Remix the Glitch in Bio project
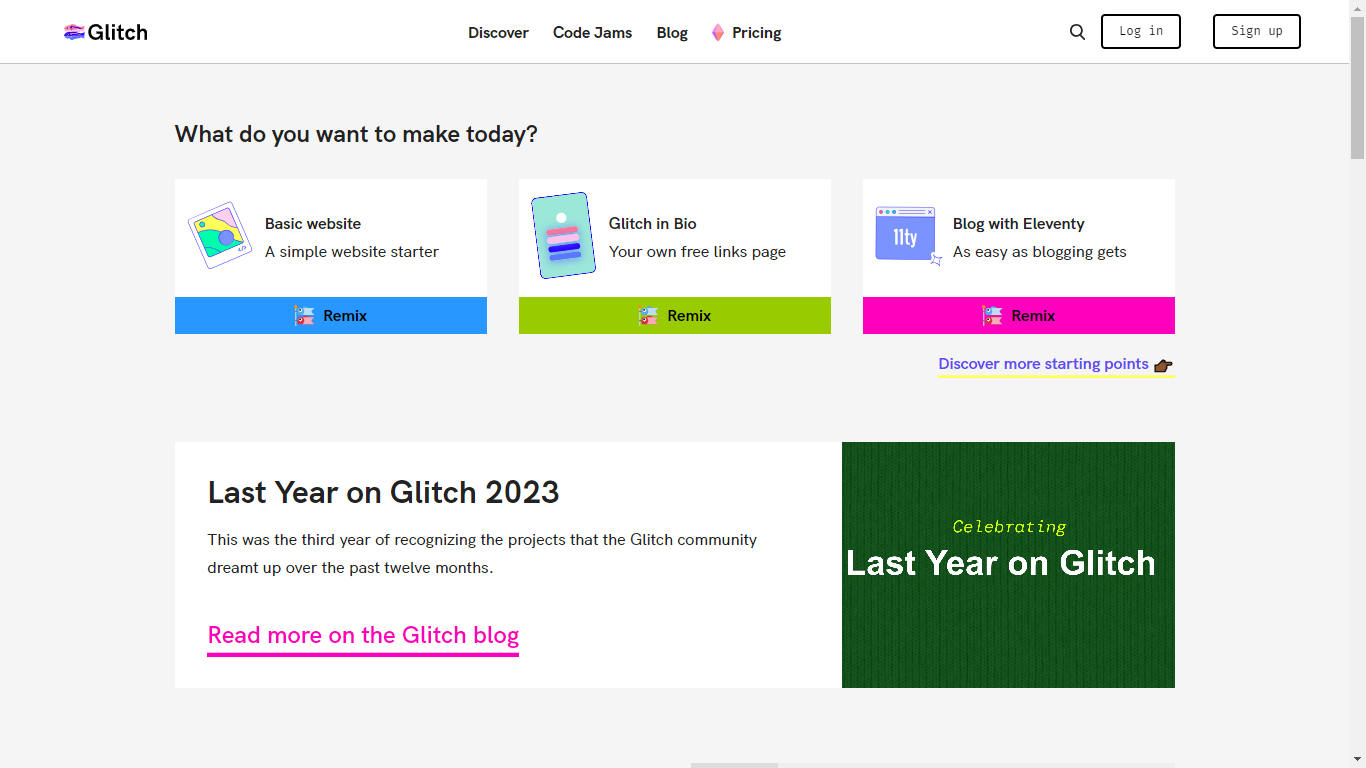 (675, 315)
